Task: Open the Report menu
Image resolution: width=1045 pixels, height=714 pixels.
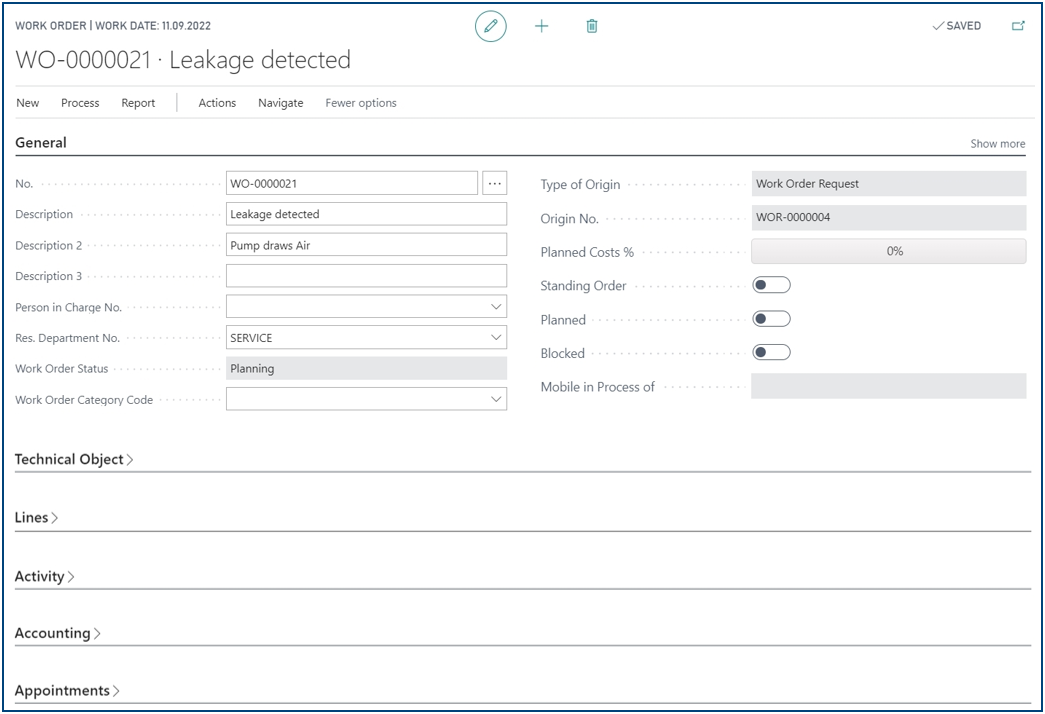Action: pyautogui.click(x=138, y=103)
